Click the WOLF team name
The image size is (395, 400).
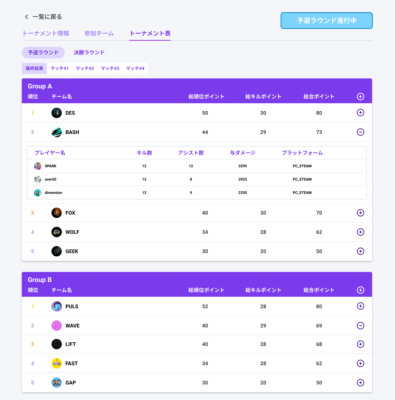(x=72, y=232)
